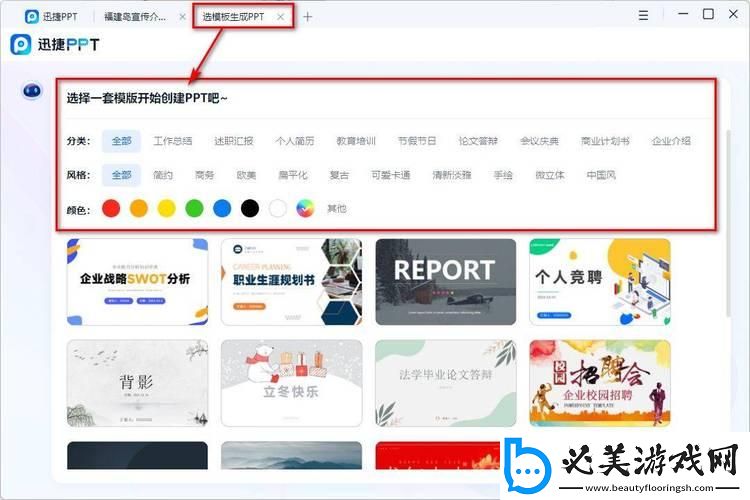Select the 简约 style filter
Screen dimensions: 750x500
coord(163,175)
